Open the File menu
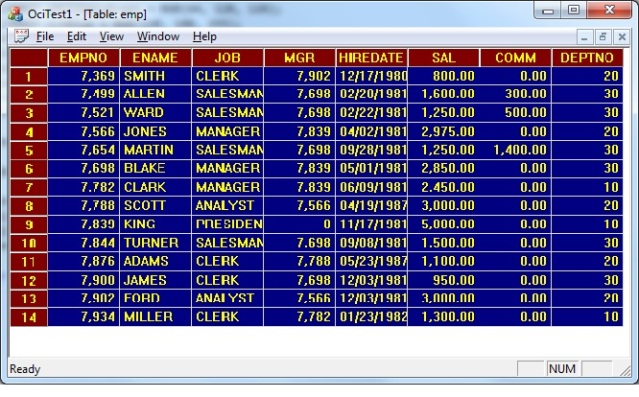 [x=45, y=37]
